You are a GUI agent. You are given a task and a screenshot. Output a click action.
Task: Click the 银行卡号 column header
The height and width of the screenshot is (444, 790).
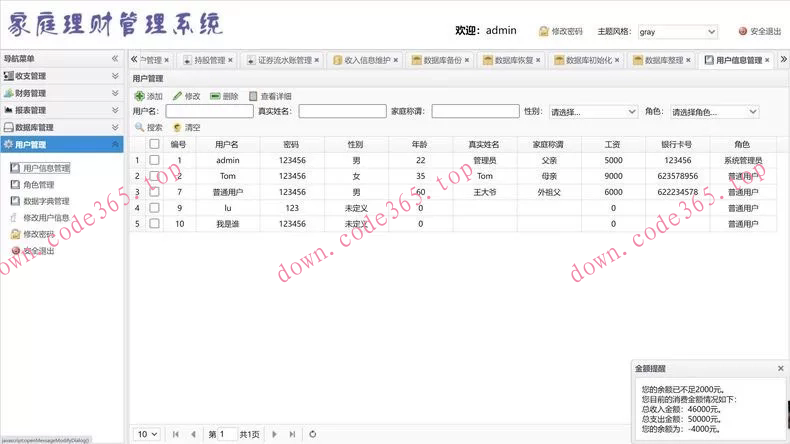point(677,144)
